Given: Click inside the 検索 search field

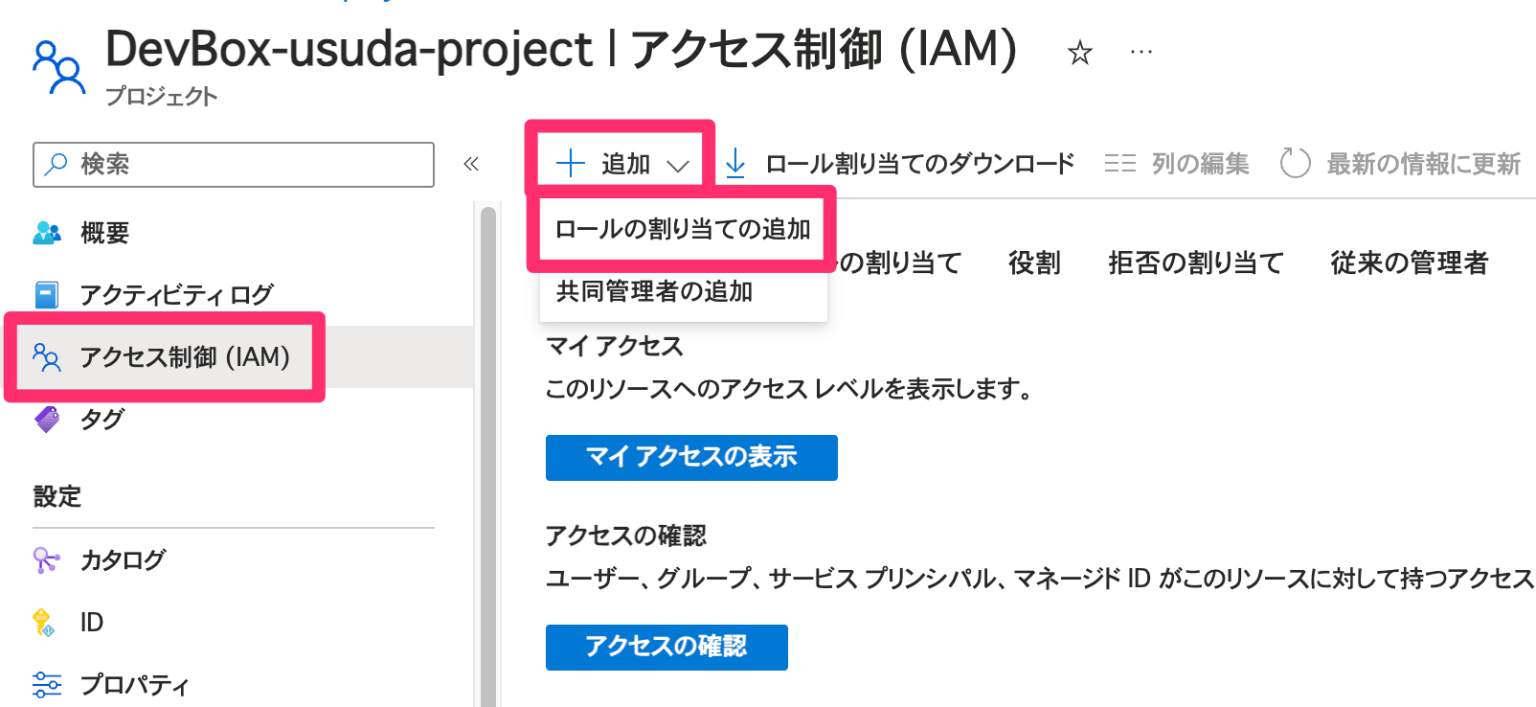Looking at the screenshot, I should point(233,164).
